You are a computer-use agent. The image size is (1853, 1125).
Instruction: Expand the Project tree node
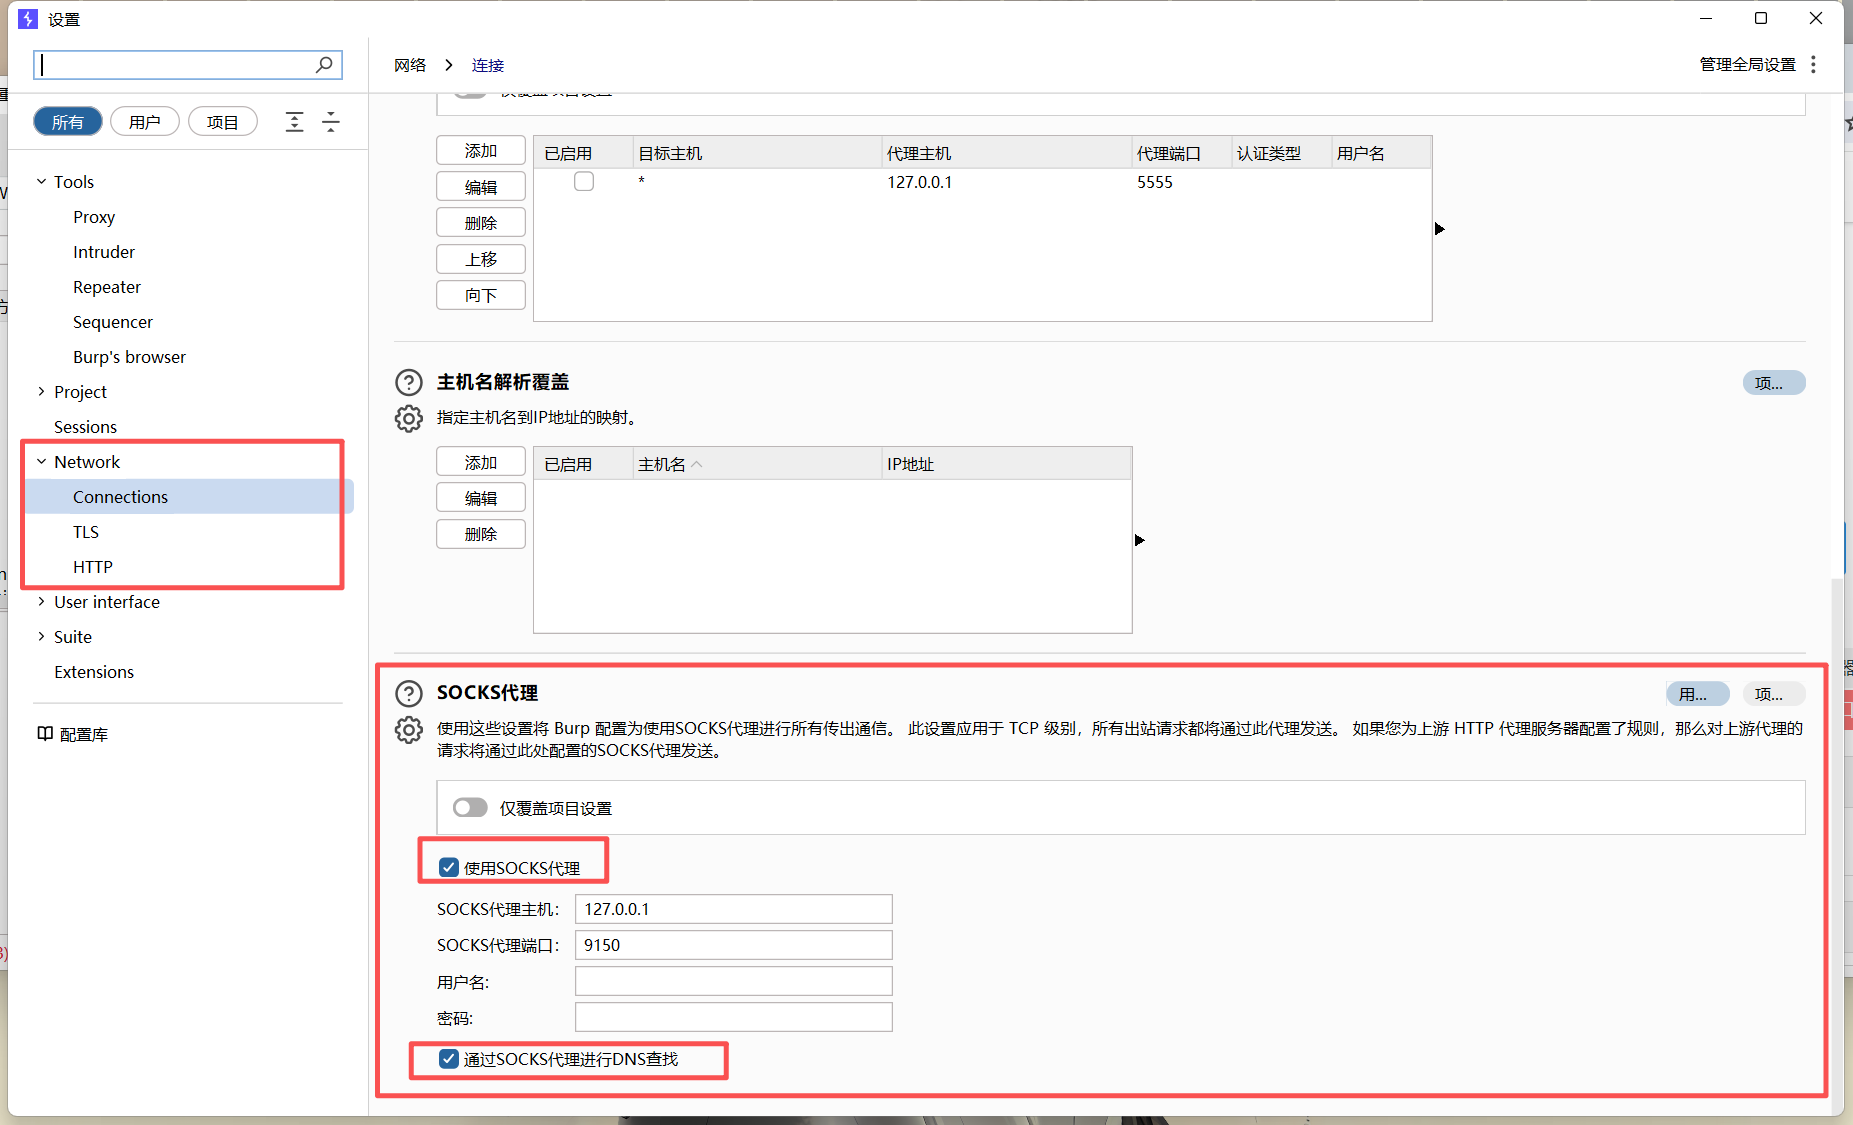(x=41, y=392)
